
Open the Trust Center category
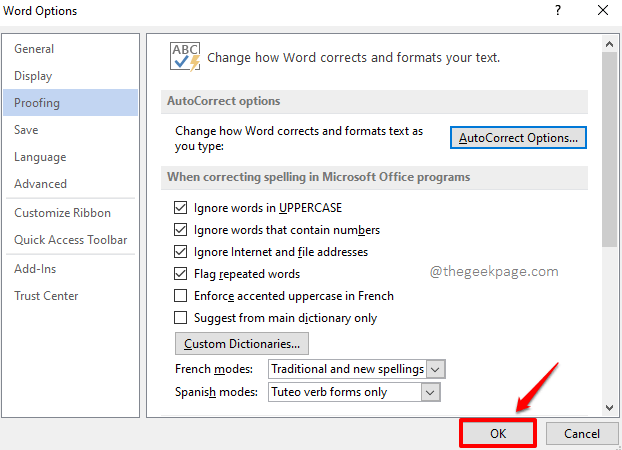pyautogui.click(x=46, y=296)
